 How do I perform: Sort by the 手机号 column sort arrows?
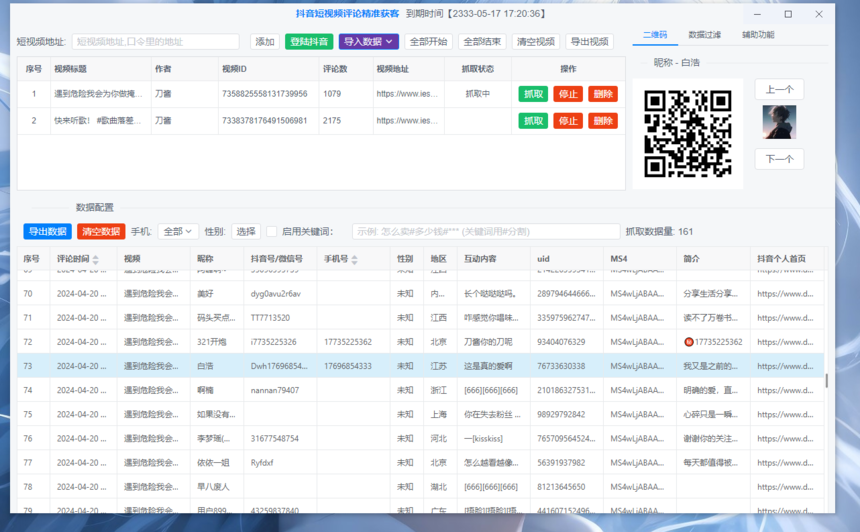[x=354, y=259]
